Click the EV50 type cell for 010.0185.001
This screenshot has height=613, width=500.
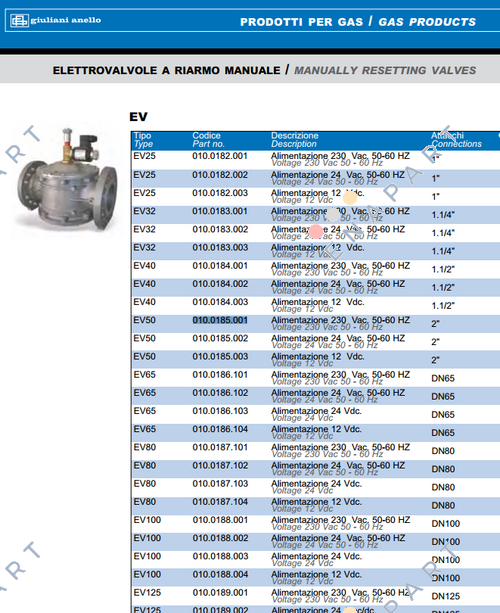coord(144,320)
